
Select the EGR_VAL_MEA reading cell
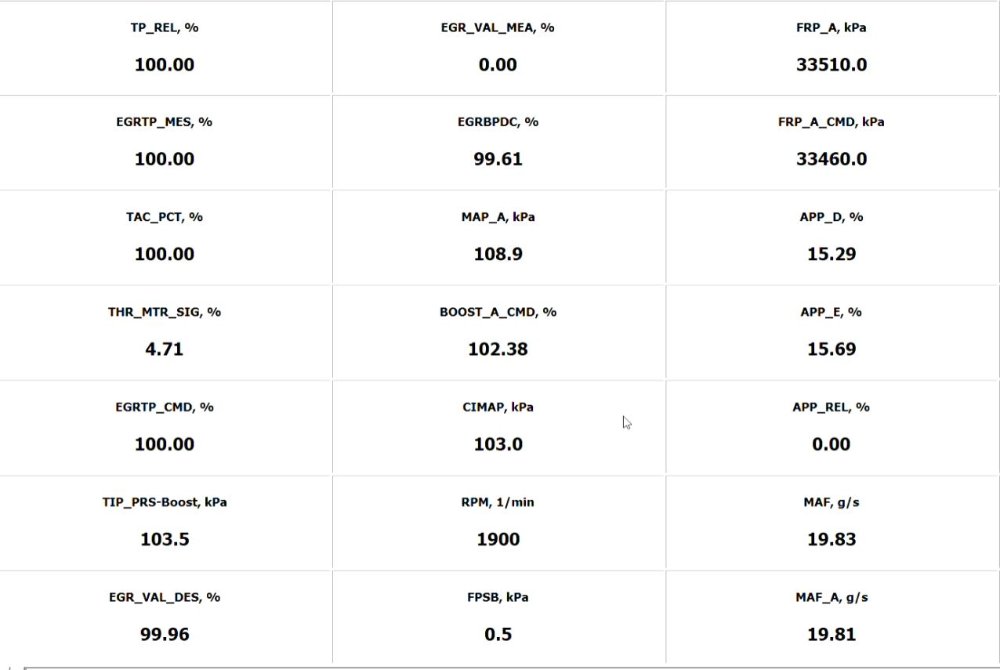498,48
